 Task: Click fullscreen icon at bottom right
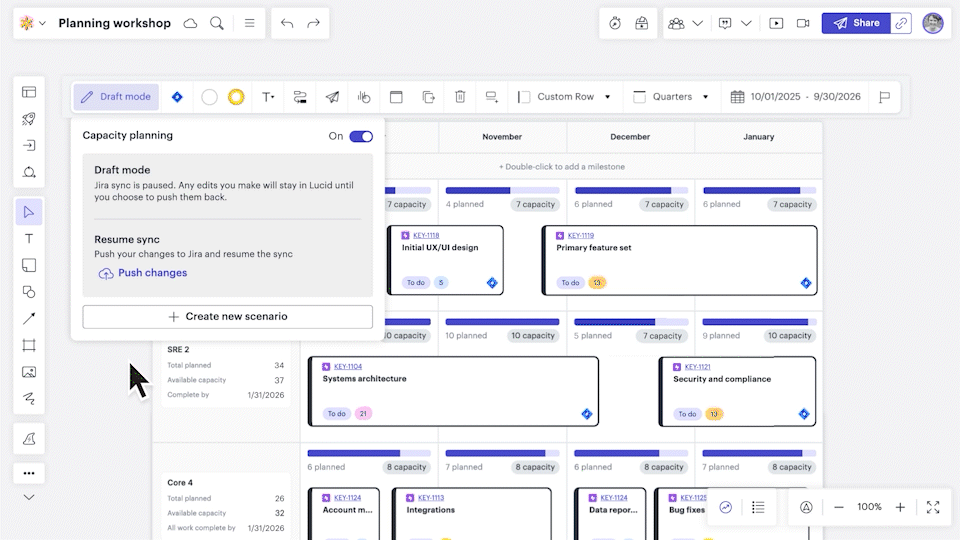[932, 507]
